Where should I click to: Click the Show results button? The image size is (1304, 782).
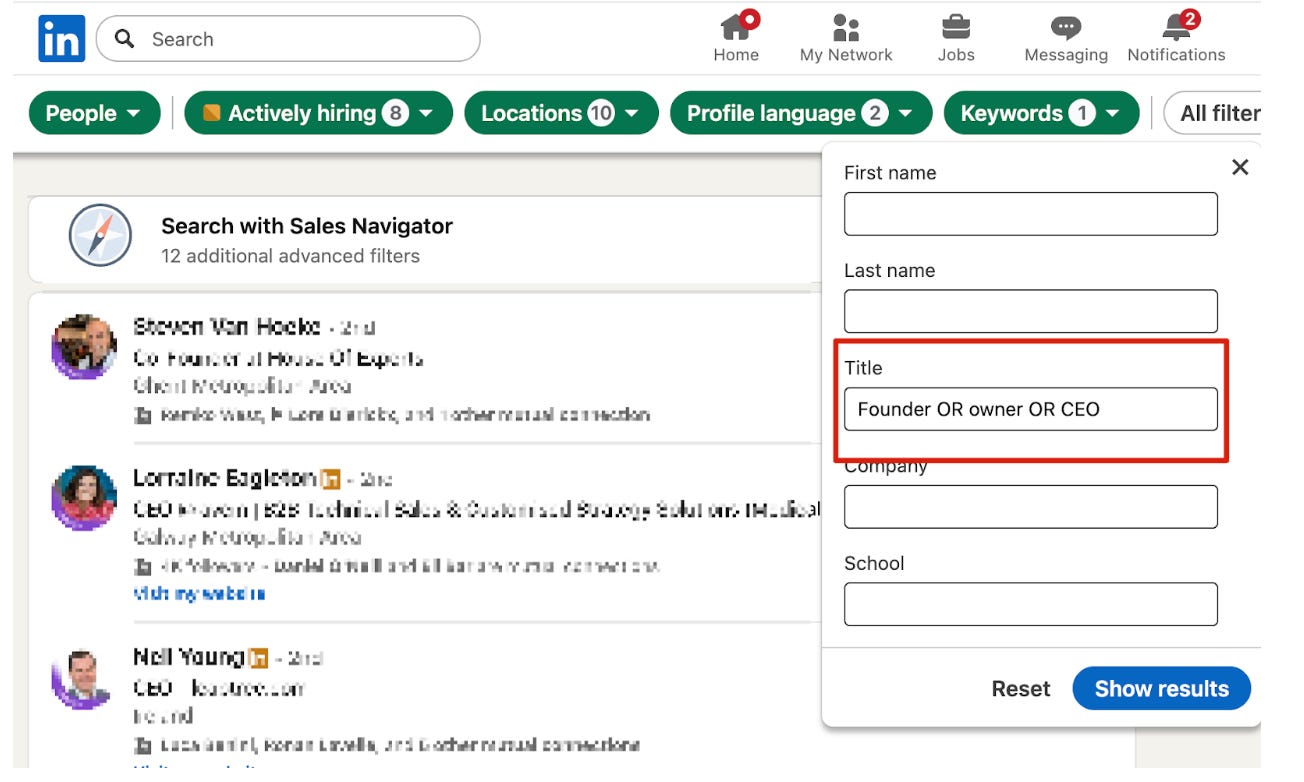[x=1162, y=688]
